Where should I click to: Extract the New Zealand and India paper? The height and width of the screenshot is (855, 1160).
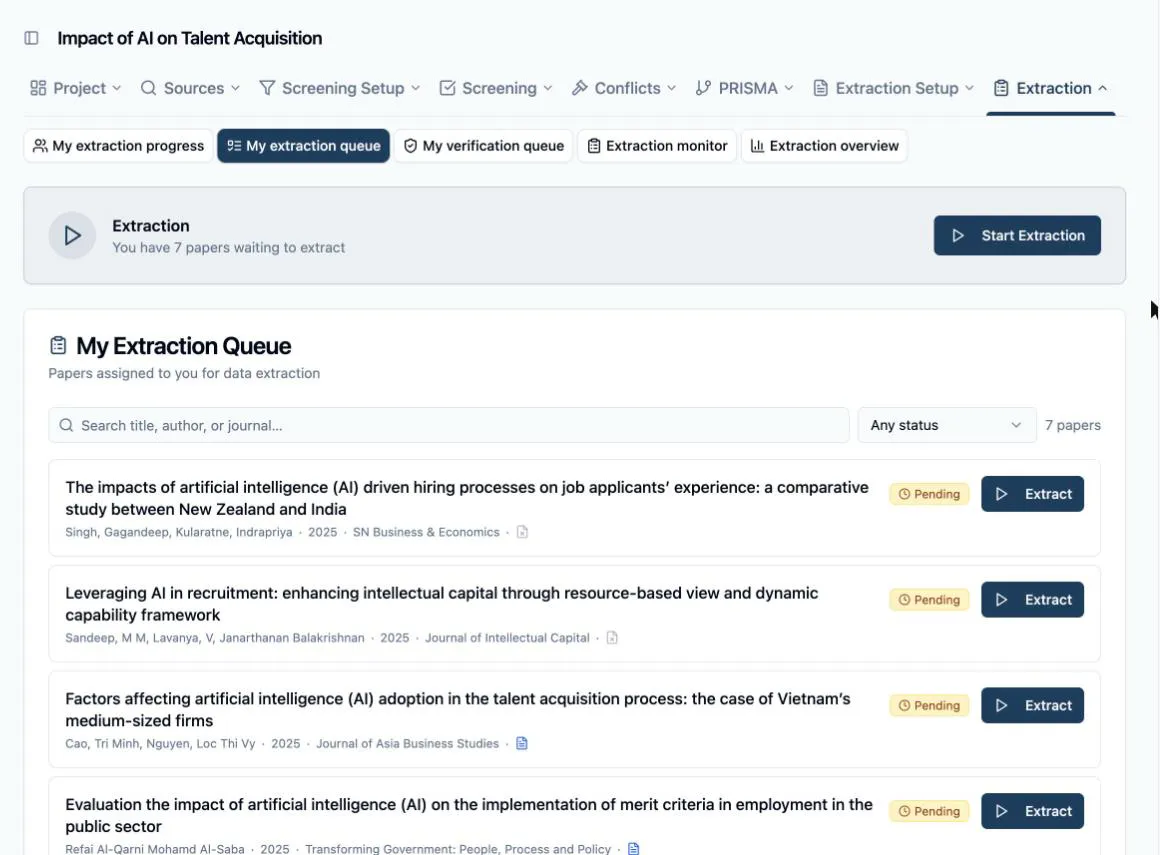[1033, 494]
